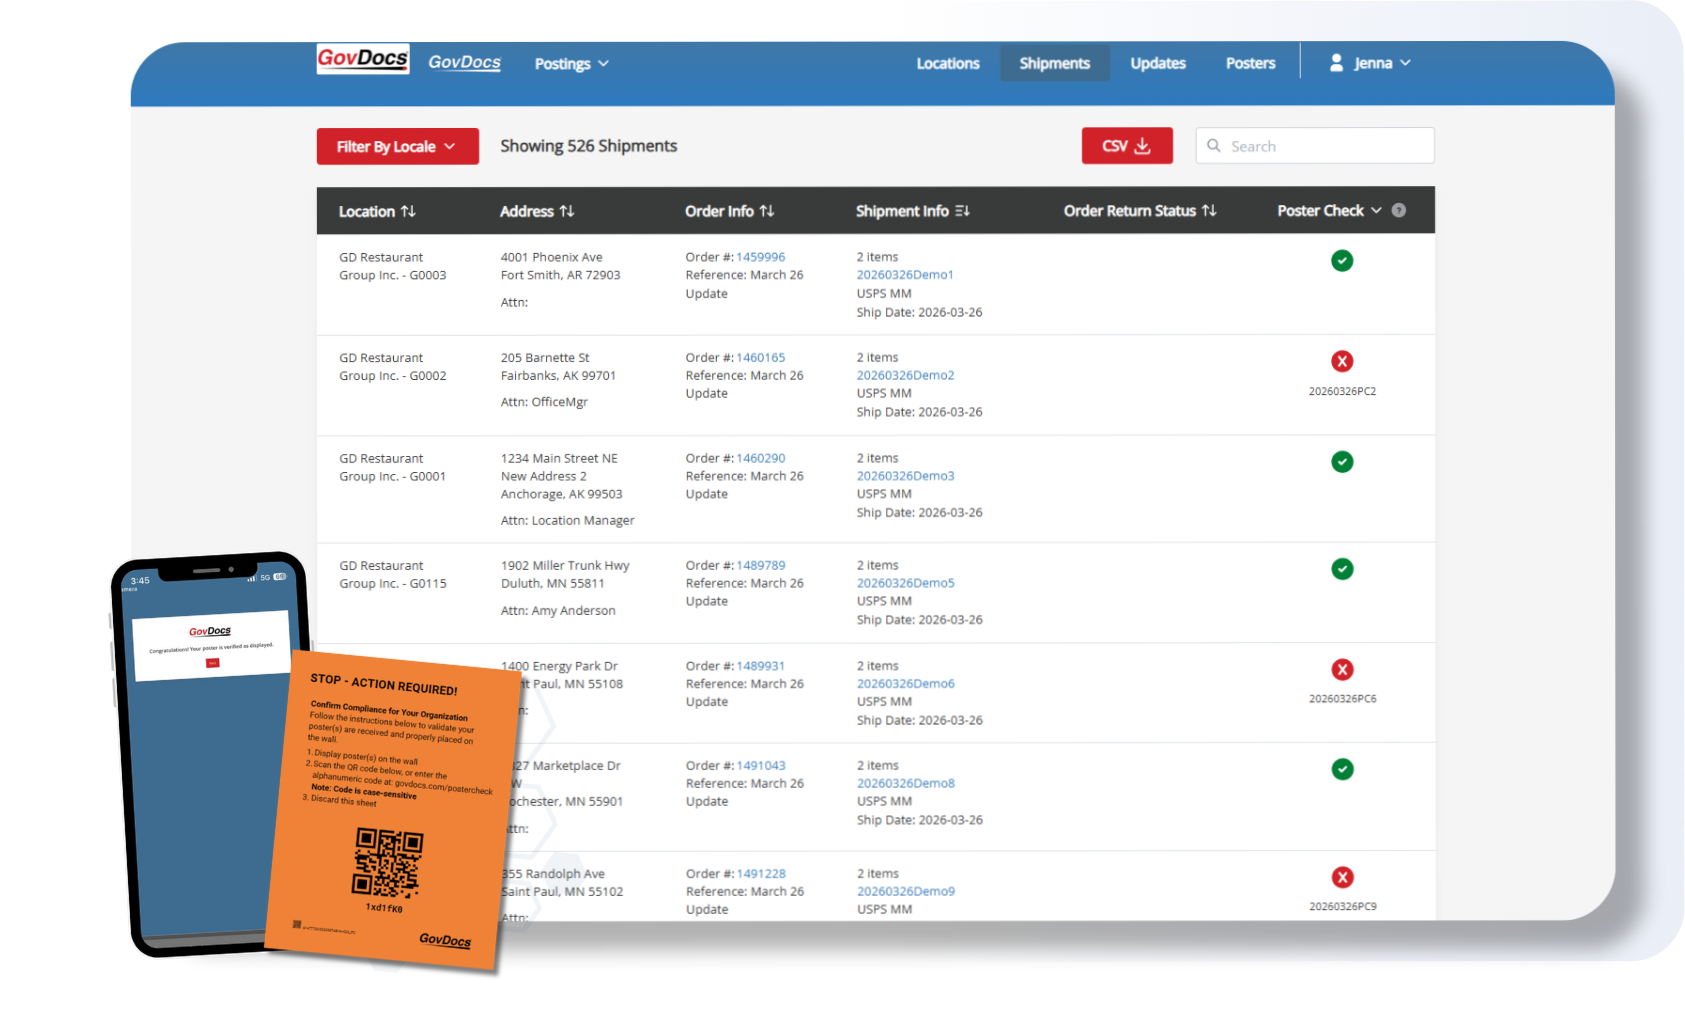
Task: Sort by Order Return Status
Action: pyautogui.click(x=1209, y=211)
